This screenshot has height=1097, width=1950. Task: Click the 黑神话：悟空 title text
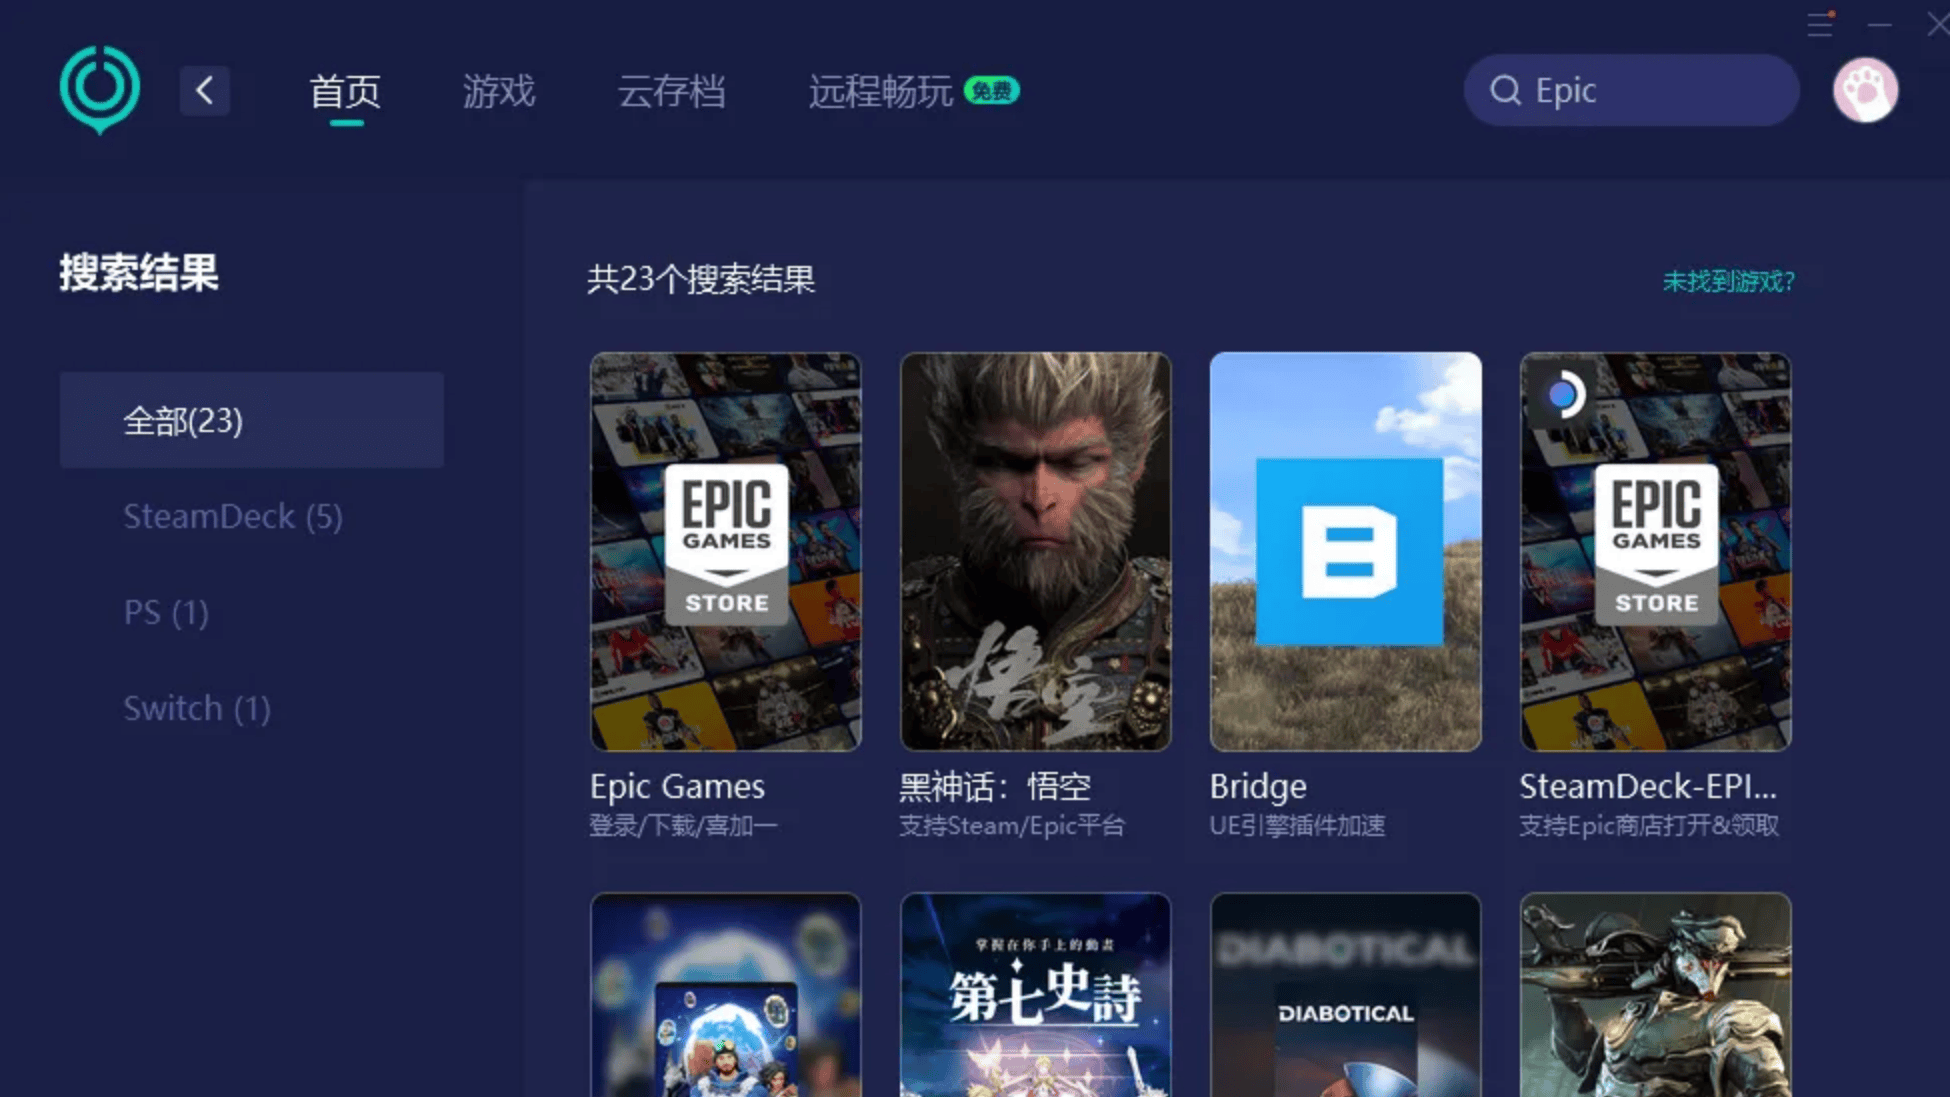pos(995,786)
